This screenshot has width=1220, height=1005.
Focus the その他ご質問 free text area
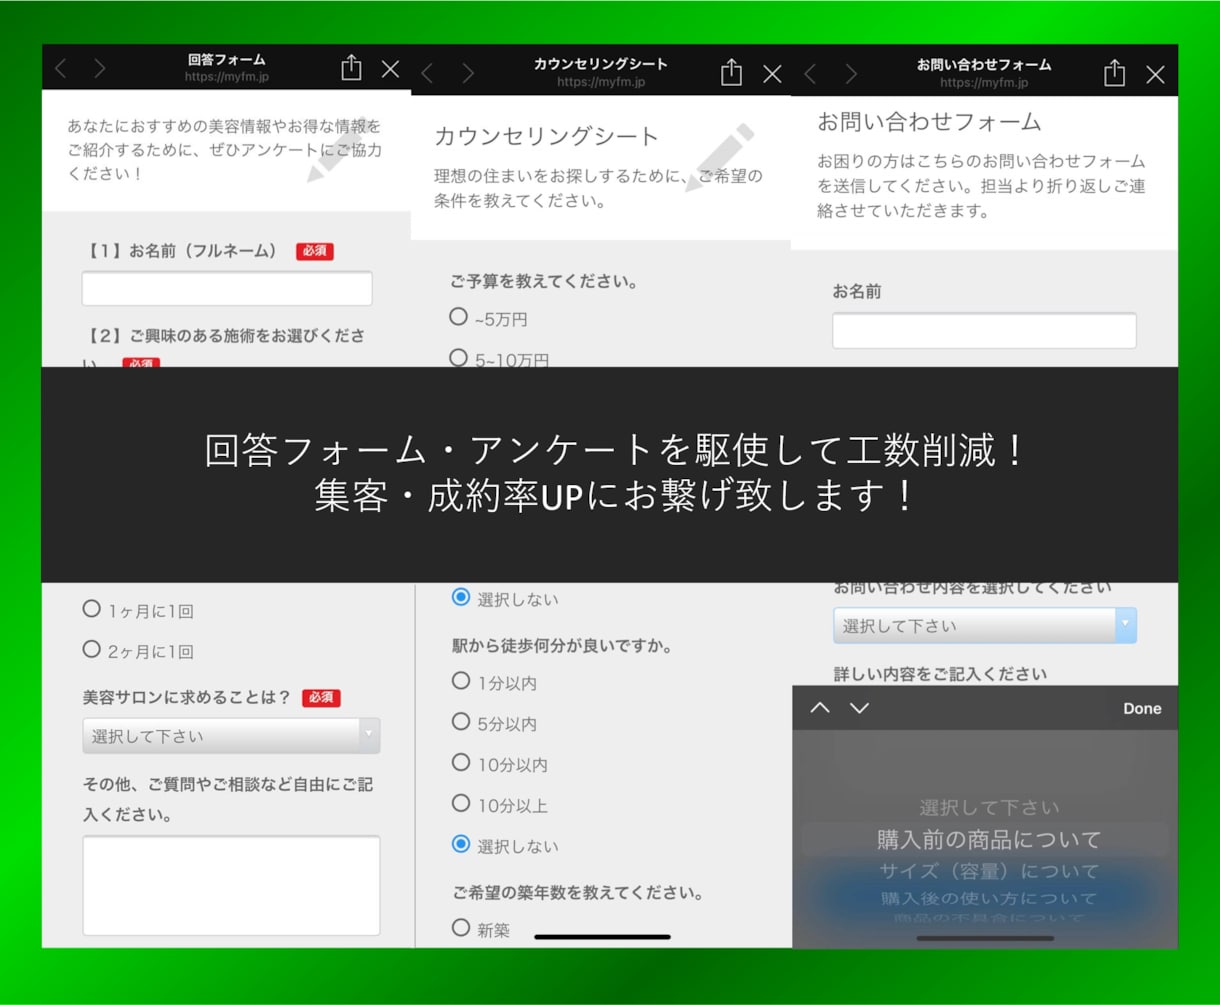coord(231,885)
